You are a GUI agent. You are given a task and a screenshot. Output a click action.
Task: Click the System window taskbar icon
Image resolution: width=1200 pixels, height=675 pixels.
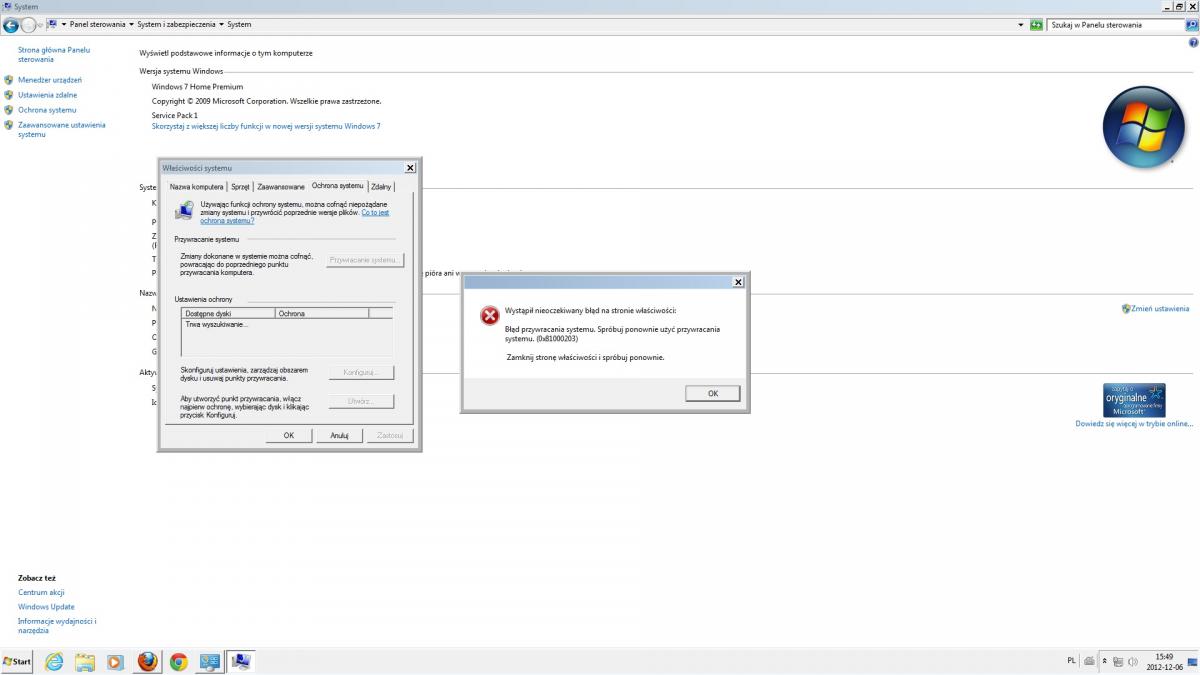click(241, 661)
